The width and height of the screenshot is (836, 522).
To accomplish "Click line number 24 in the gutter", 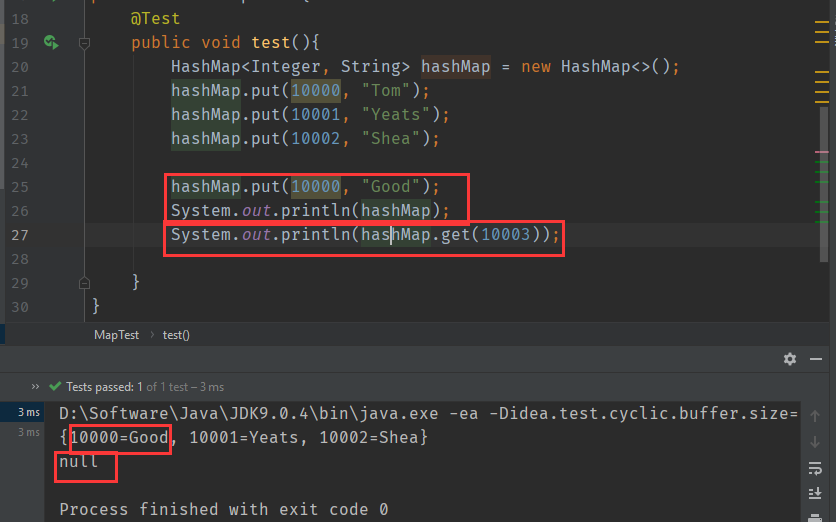I will pos(20,163).
